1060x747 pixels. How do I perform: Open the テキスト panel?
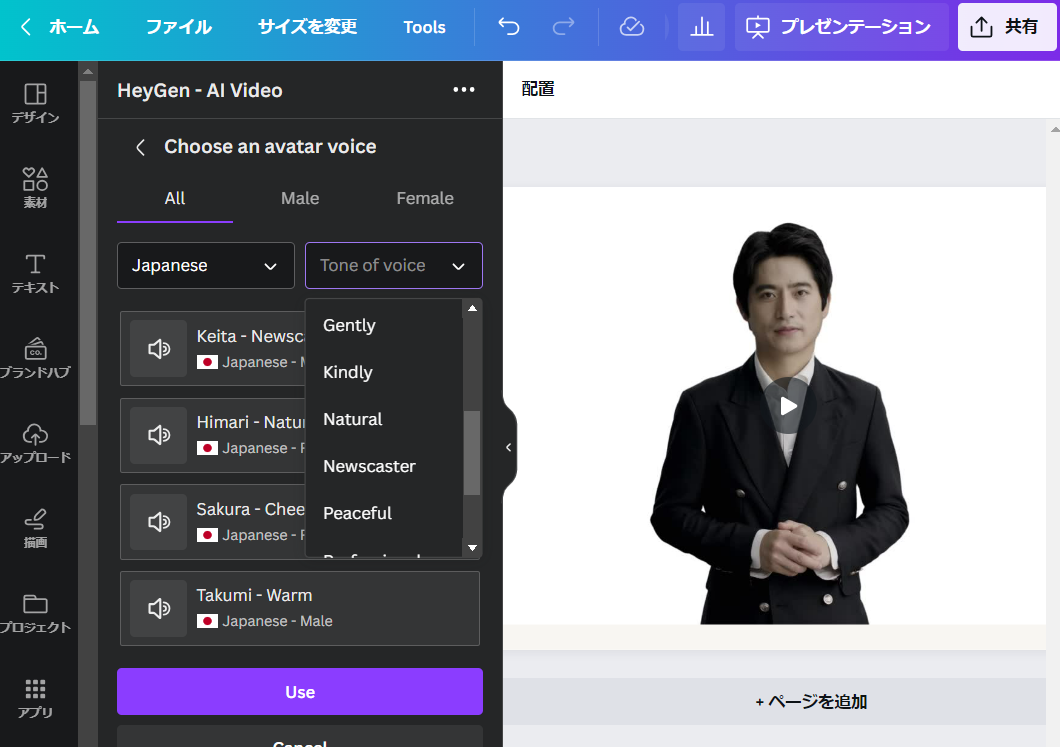pos(35,273)
